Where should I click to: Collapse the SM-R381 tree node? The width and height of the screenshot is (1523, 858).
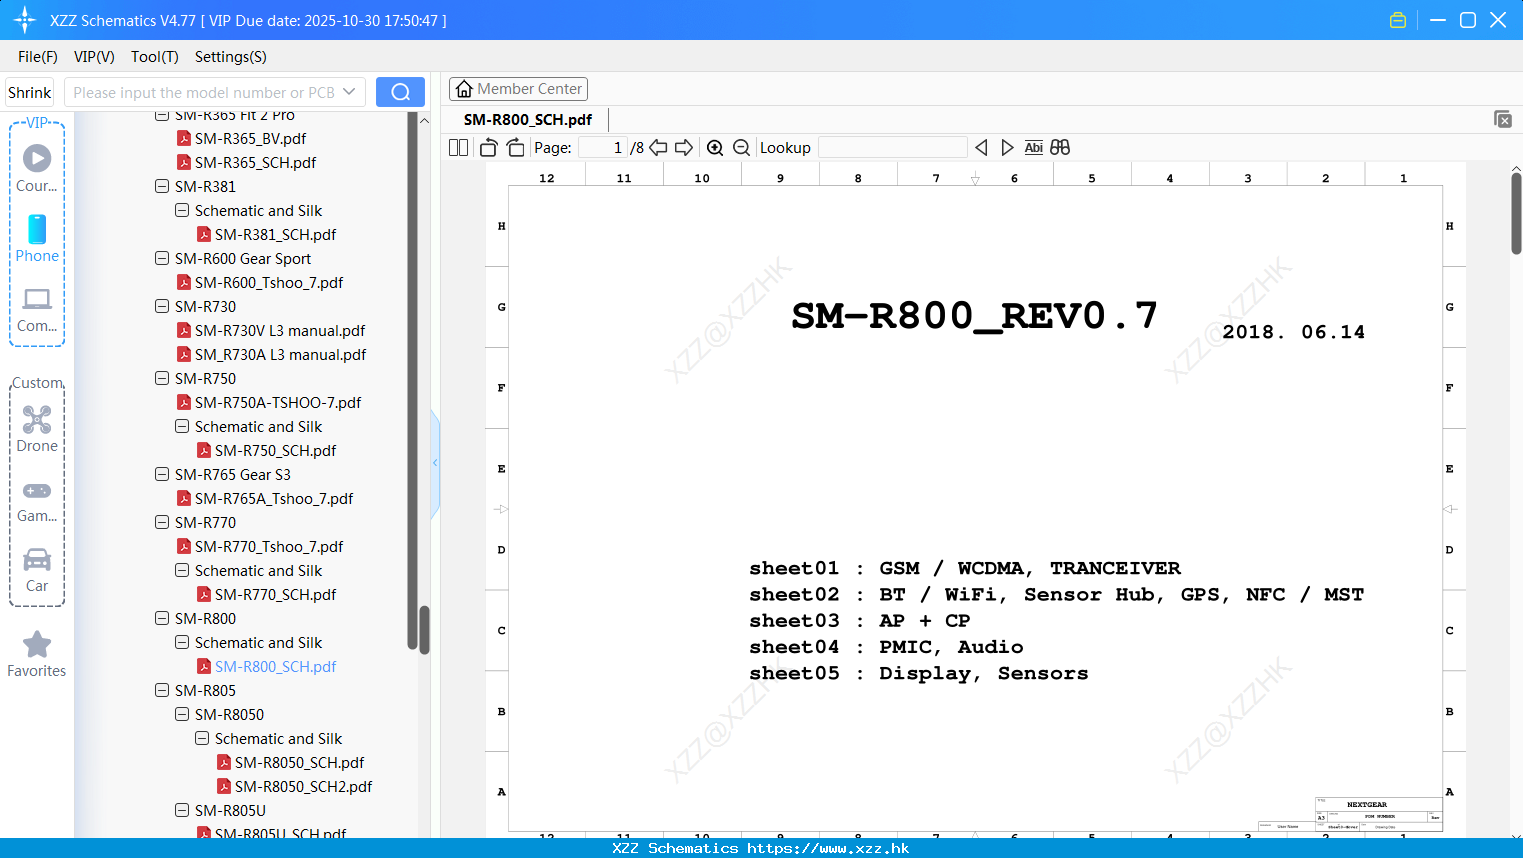162,186
